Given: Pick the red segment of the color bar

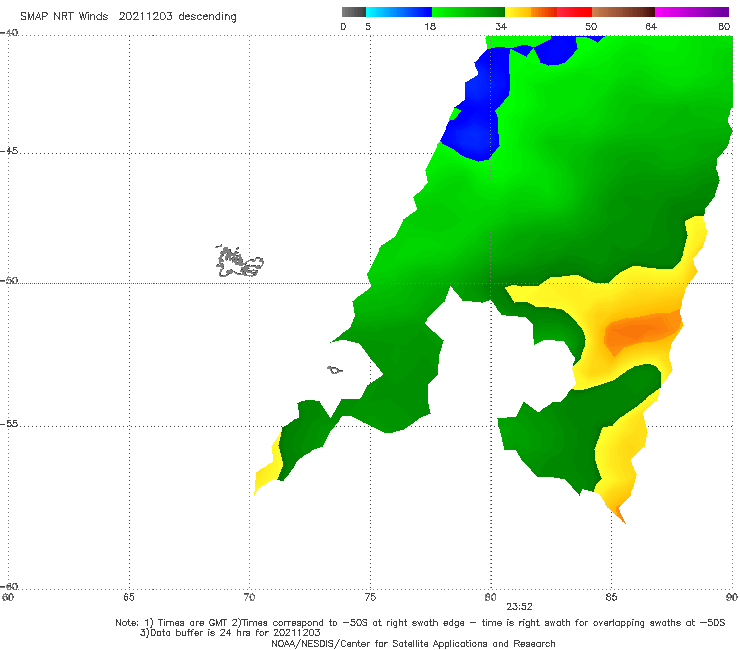Looking at the screenshot, I should pyautogui.click(x=574, y=12).
